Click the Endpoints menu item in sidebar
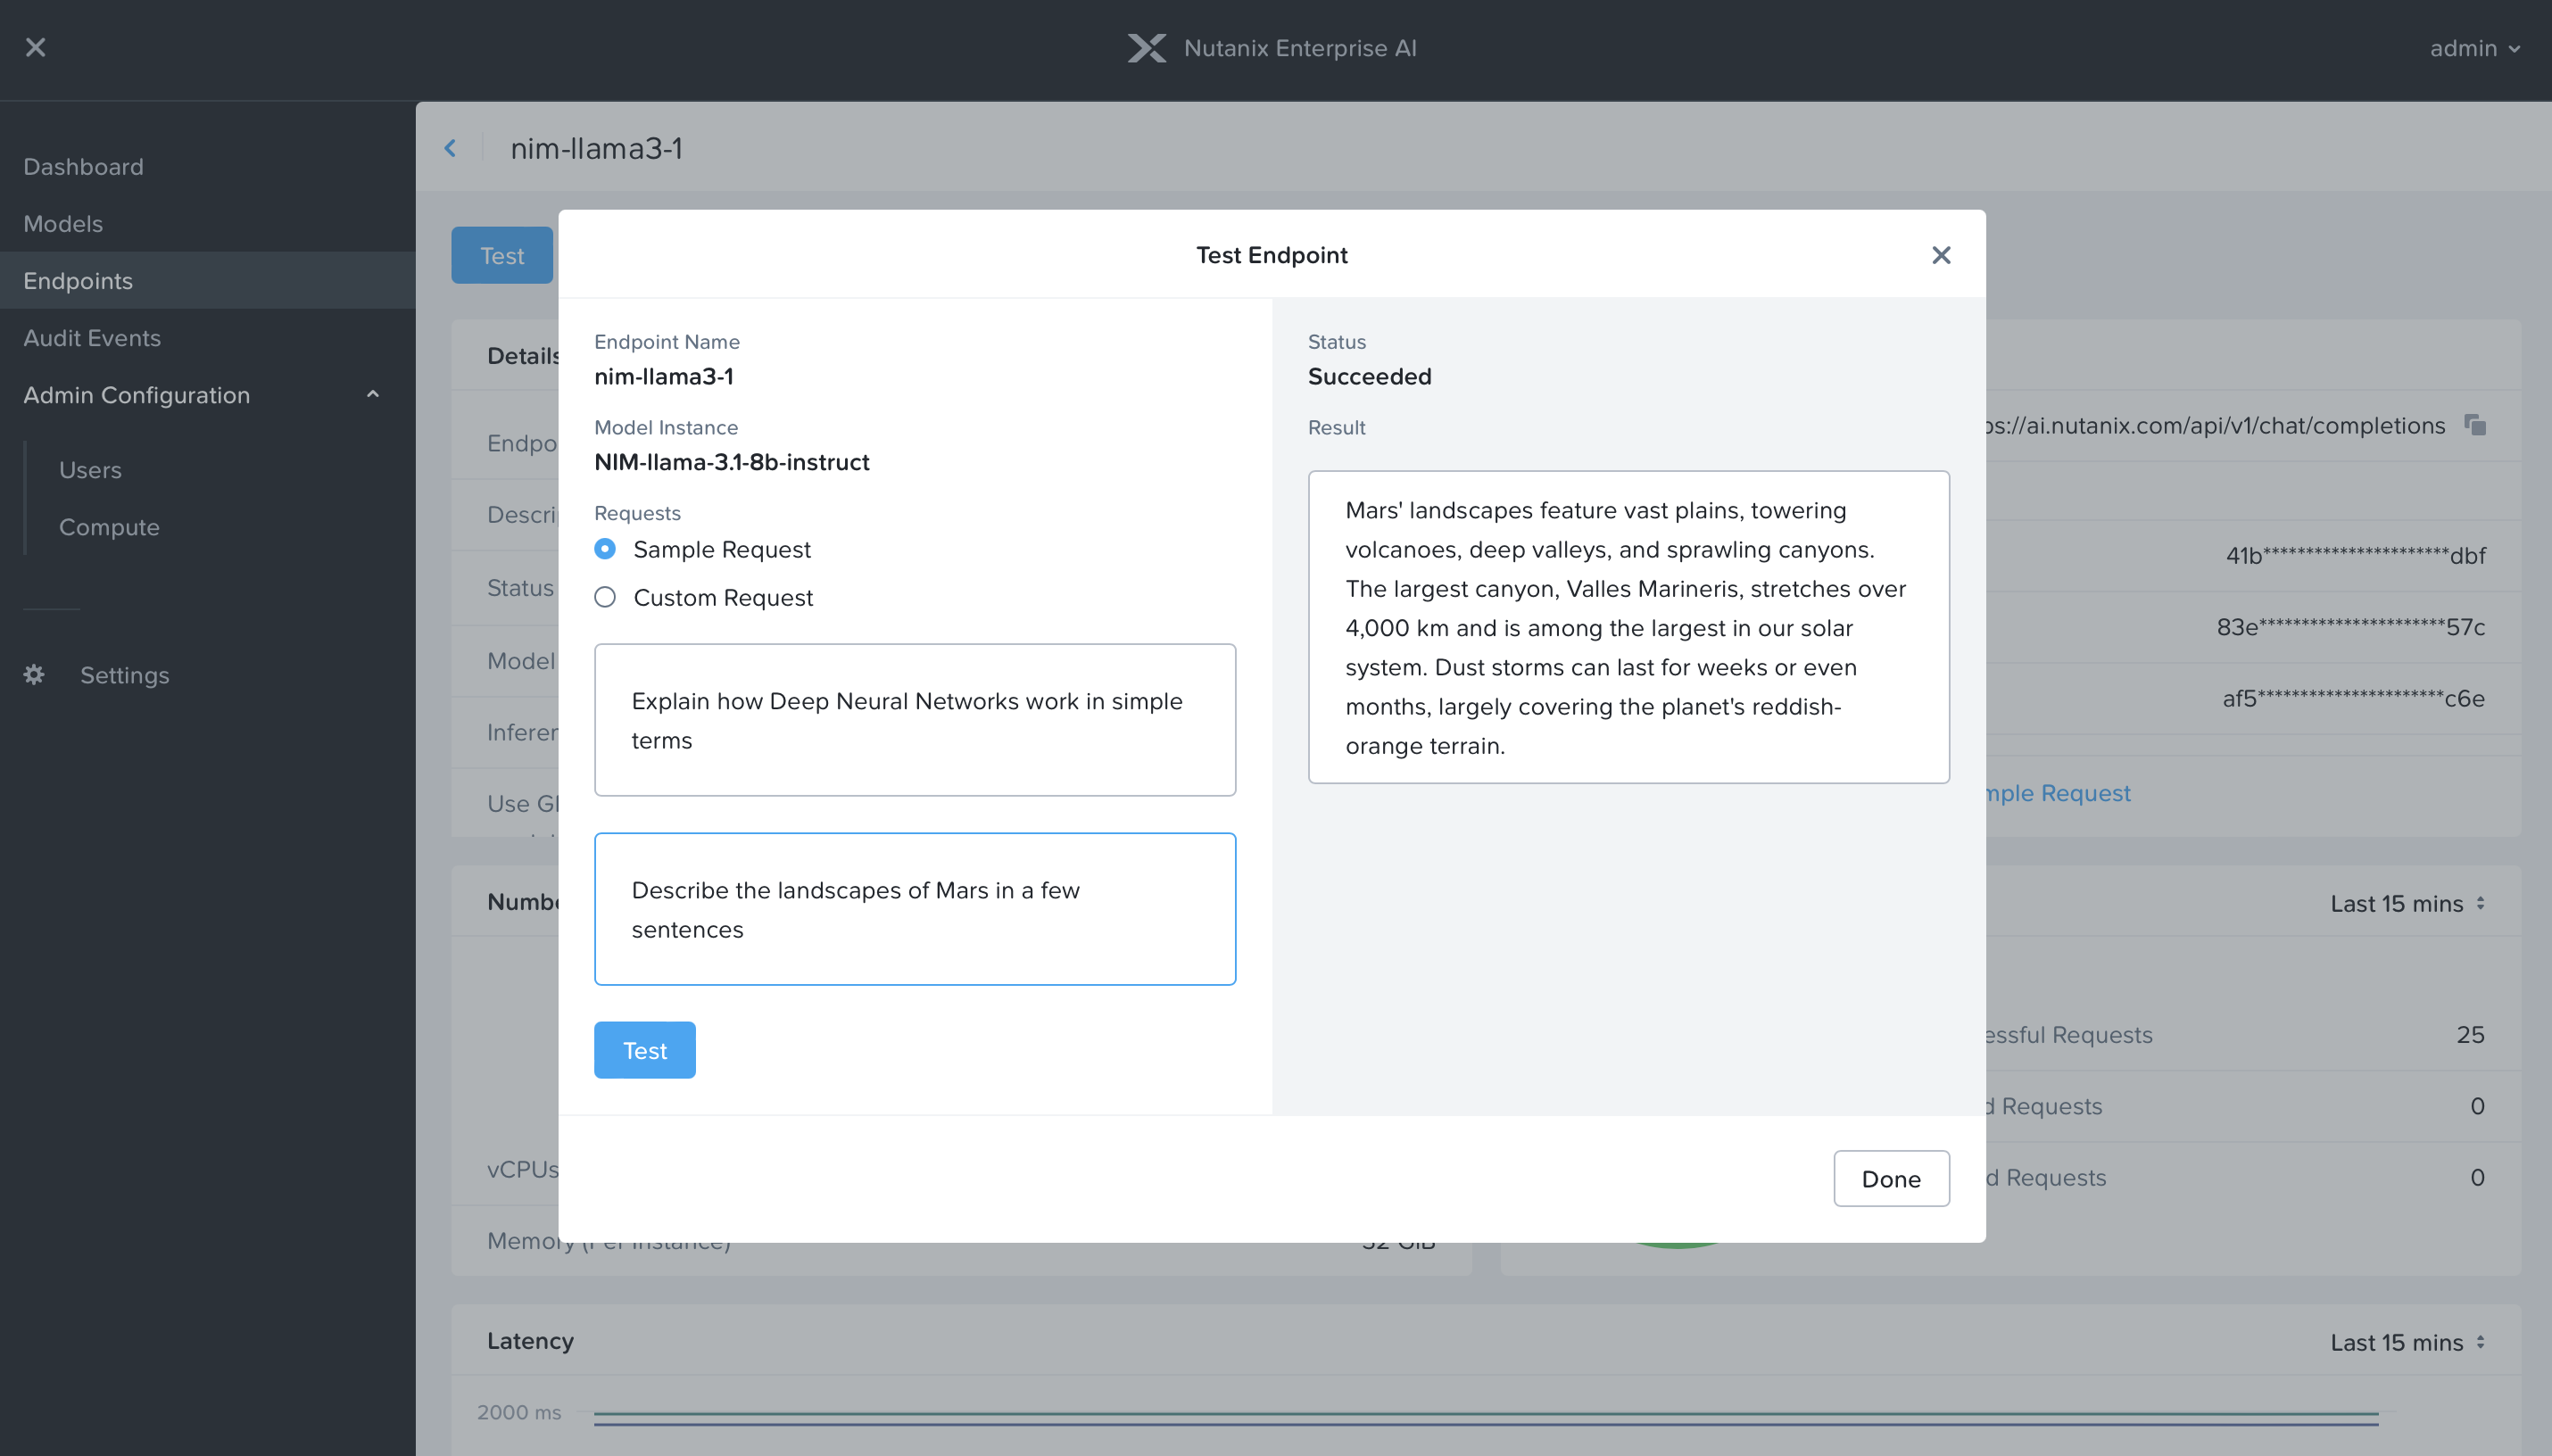Screen dimensions: 2552x1456 click(77, 280)
